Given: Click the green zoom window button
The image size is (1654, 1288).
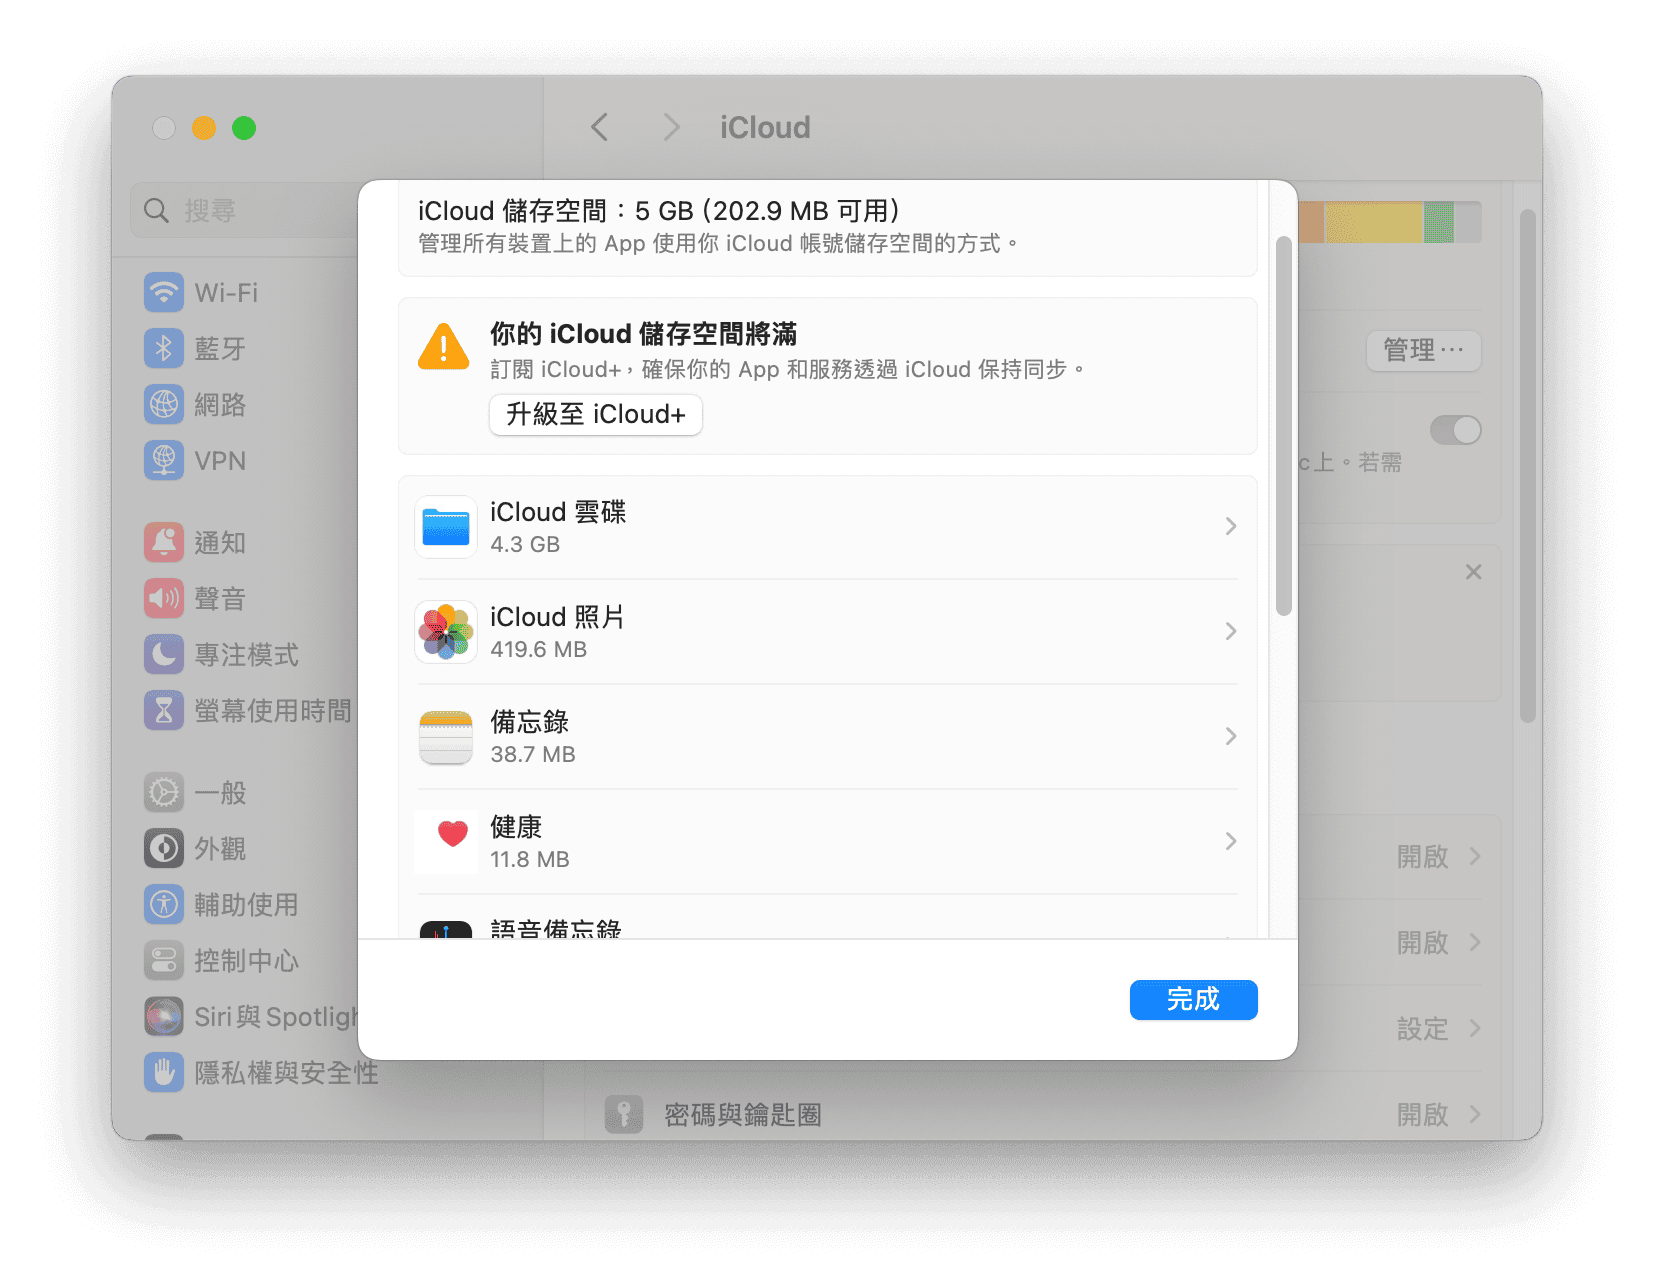Looking at the screenshot, I should coord(244,128).
